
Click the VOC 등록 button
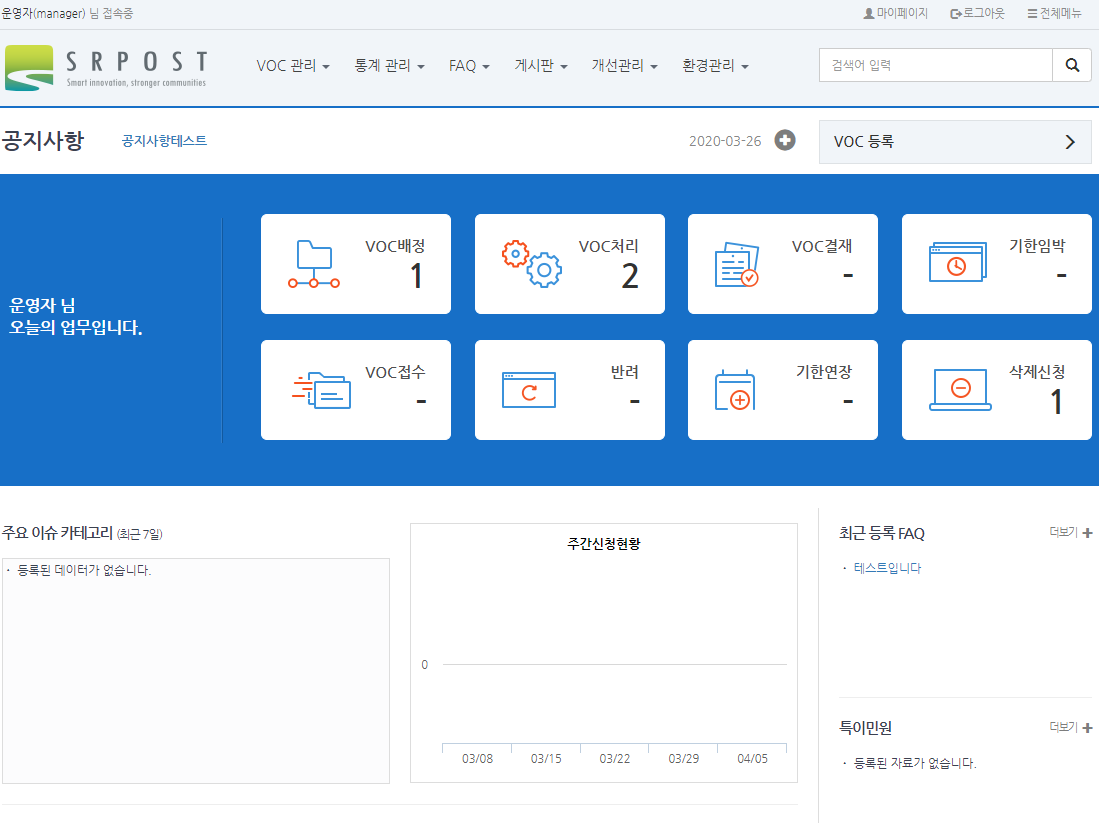coord(954,142)
